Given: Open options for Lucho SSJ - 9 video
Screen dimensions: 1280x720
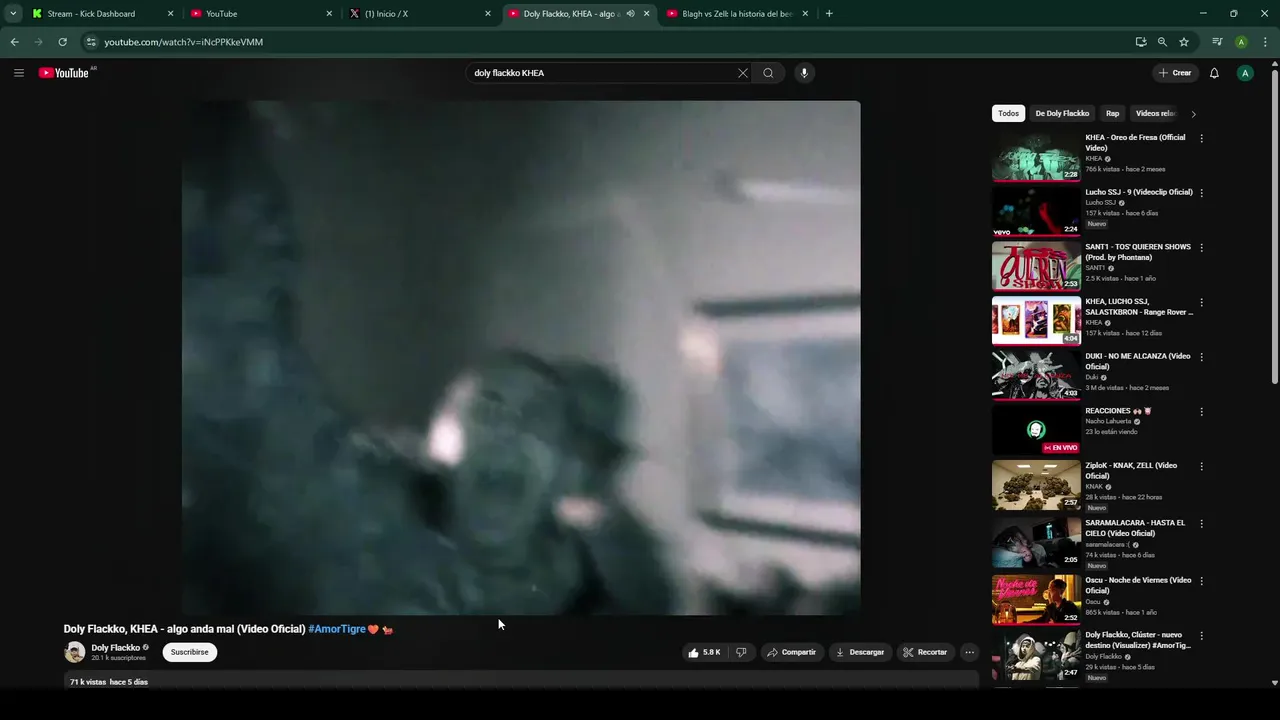Looking at the screenshot, I should click(1201, 193).
